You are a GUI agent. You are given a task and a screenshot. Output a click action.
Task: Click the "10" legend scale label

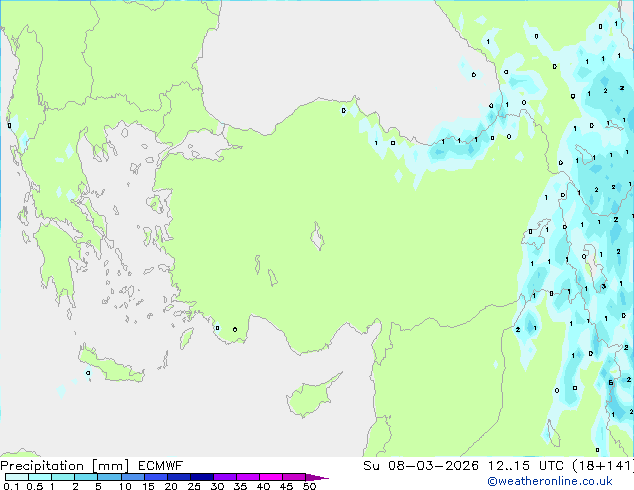(125, 486)
